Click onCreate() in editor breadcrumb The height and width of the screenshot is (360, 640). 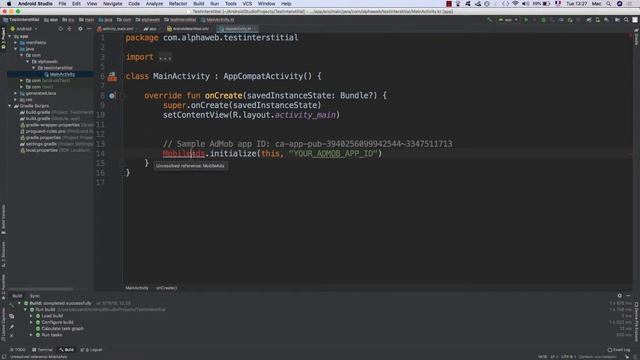point(167,288)
